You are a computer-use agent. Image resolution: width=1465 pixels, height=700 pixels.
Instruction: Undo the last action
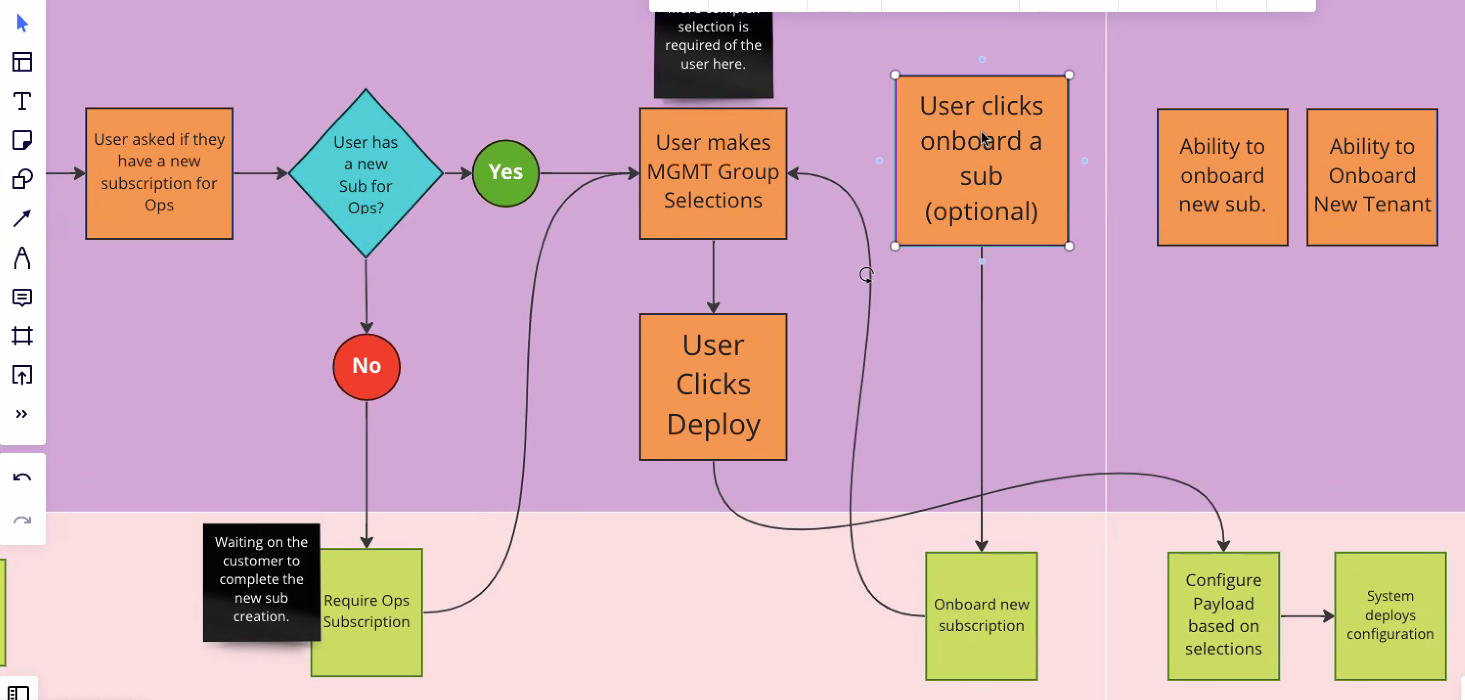22,478
